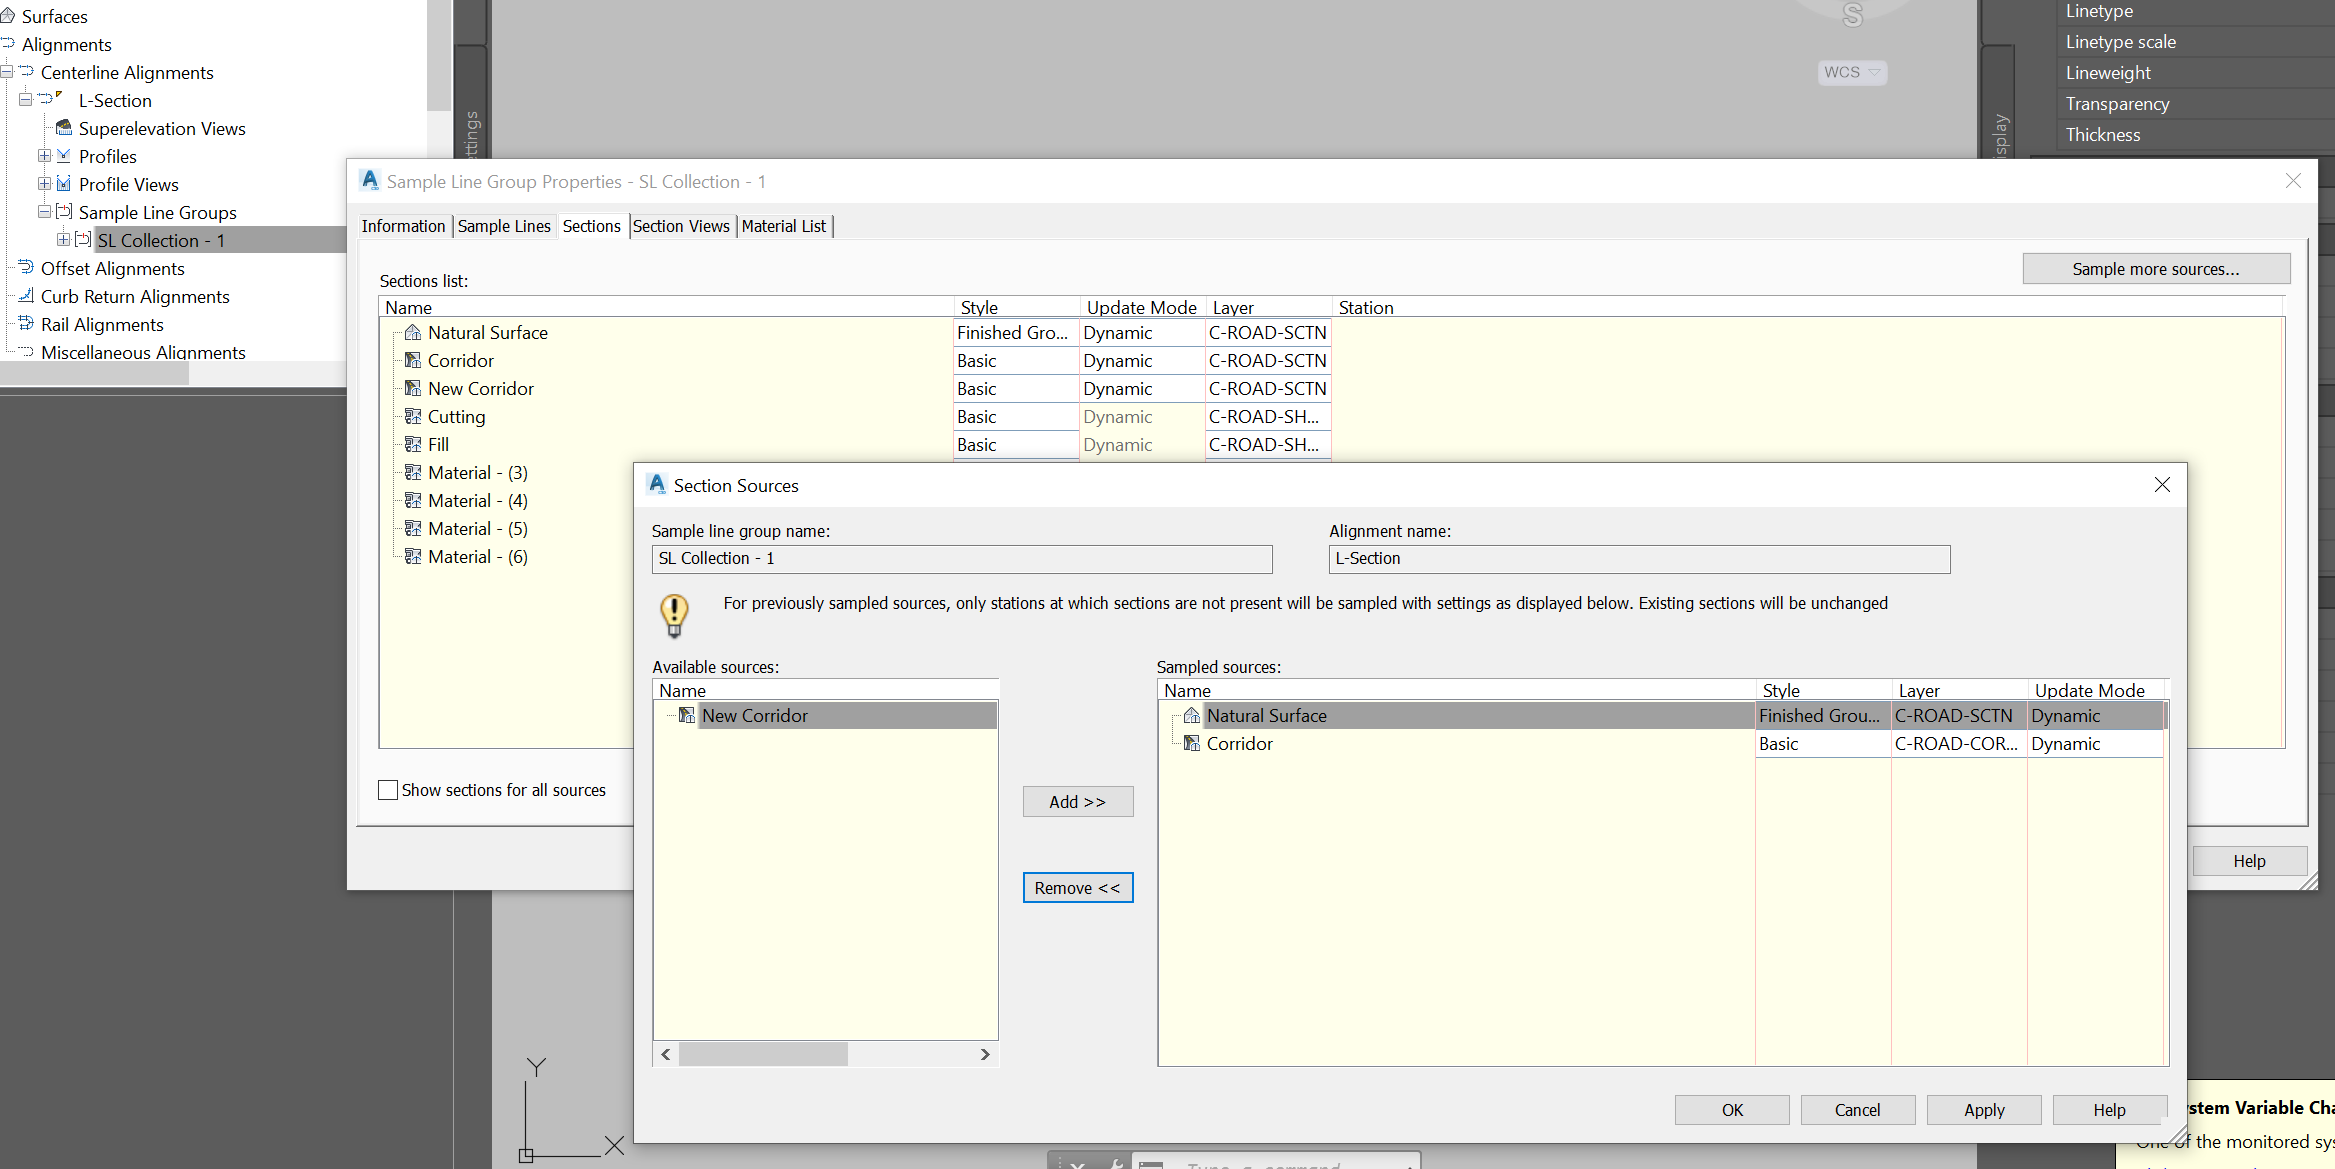Click Corridor icon in Sampled sources
The width and height of the screenshot is (2335, 1169).
point(1192,744)
